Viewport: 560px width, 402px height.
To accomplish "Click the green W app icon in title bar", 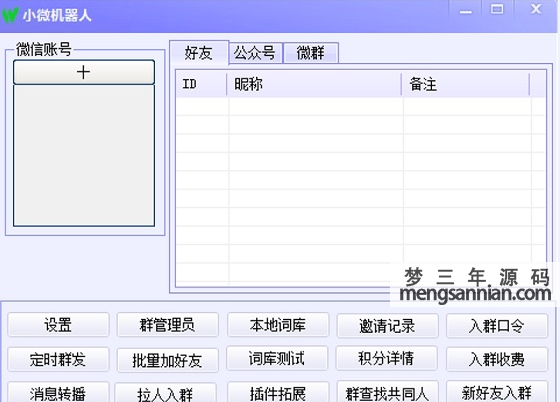I will click(10, 15).
